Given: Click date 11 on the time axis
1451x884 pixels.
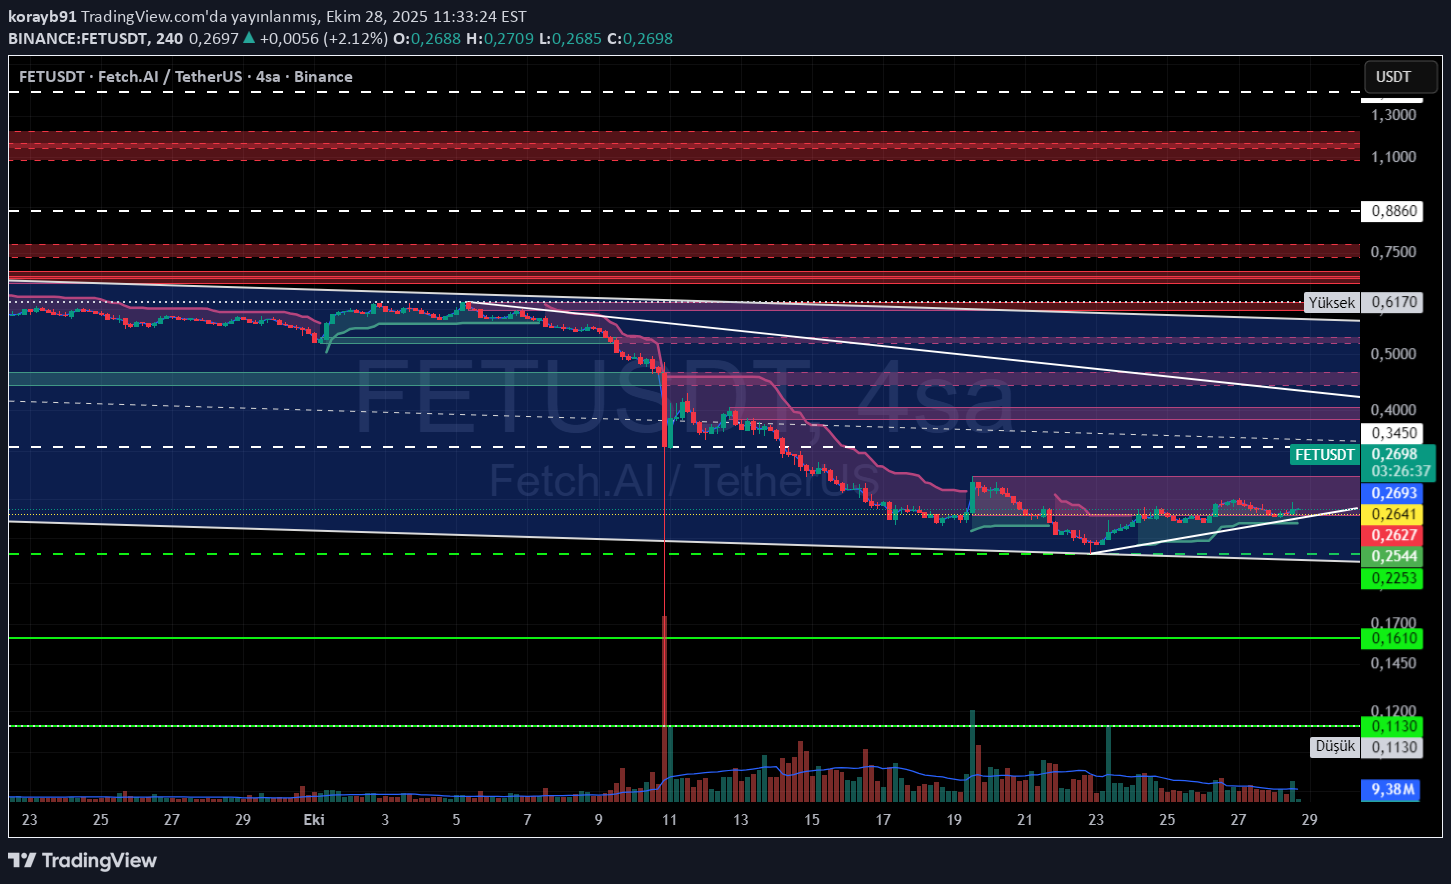Looking at the screenshot, I should tap(669, 820).
